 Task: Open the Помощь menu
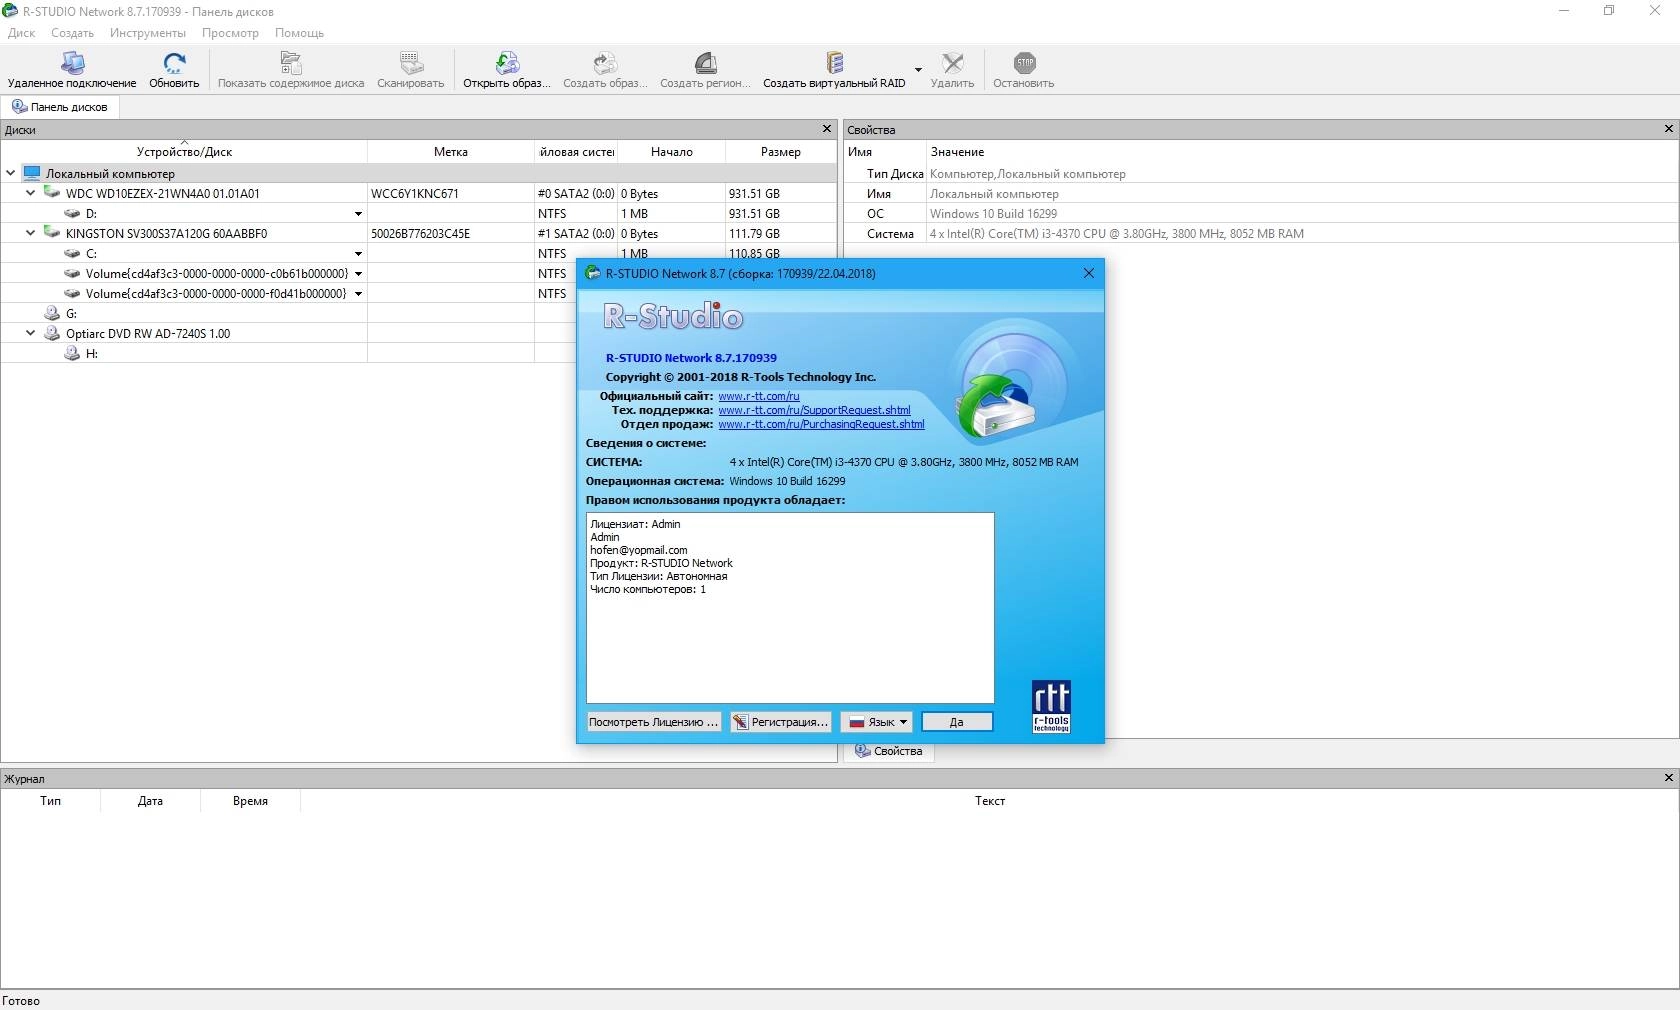(x=299, y=33)
